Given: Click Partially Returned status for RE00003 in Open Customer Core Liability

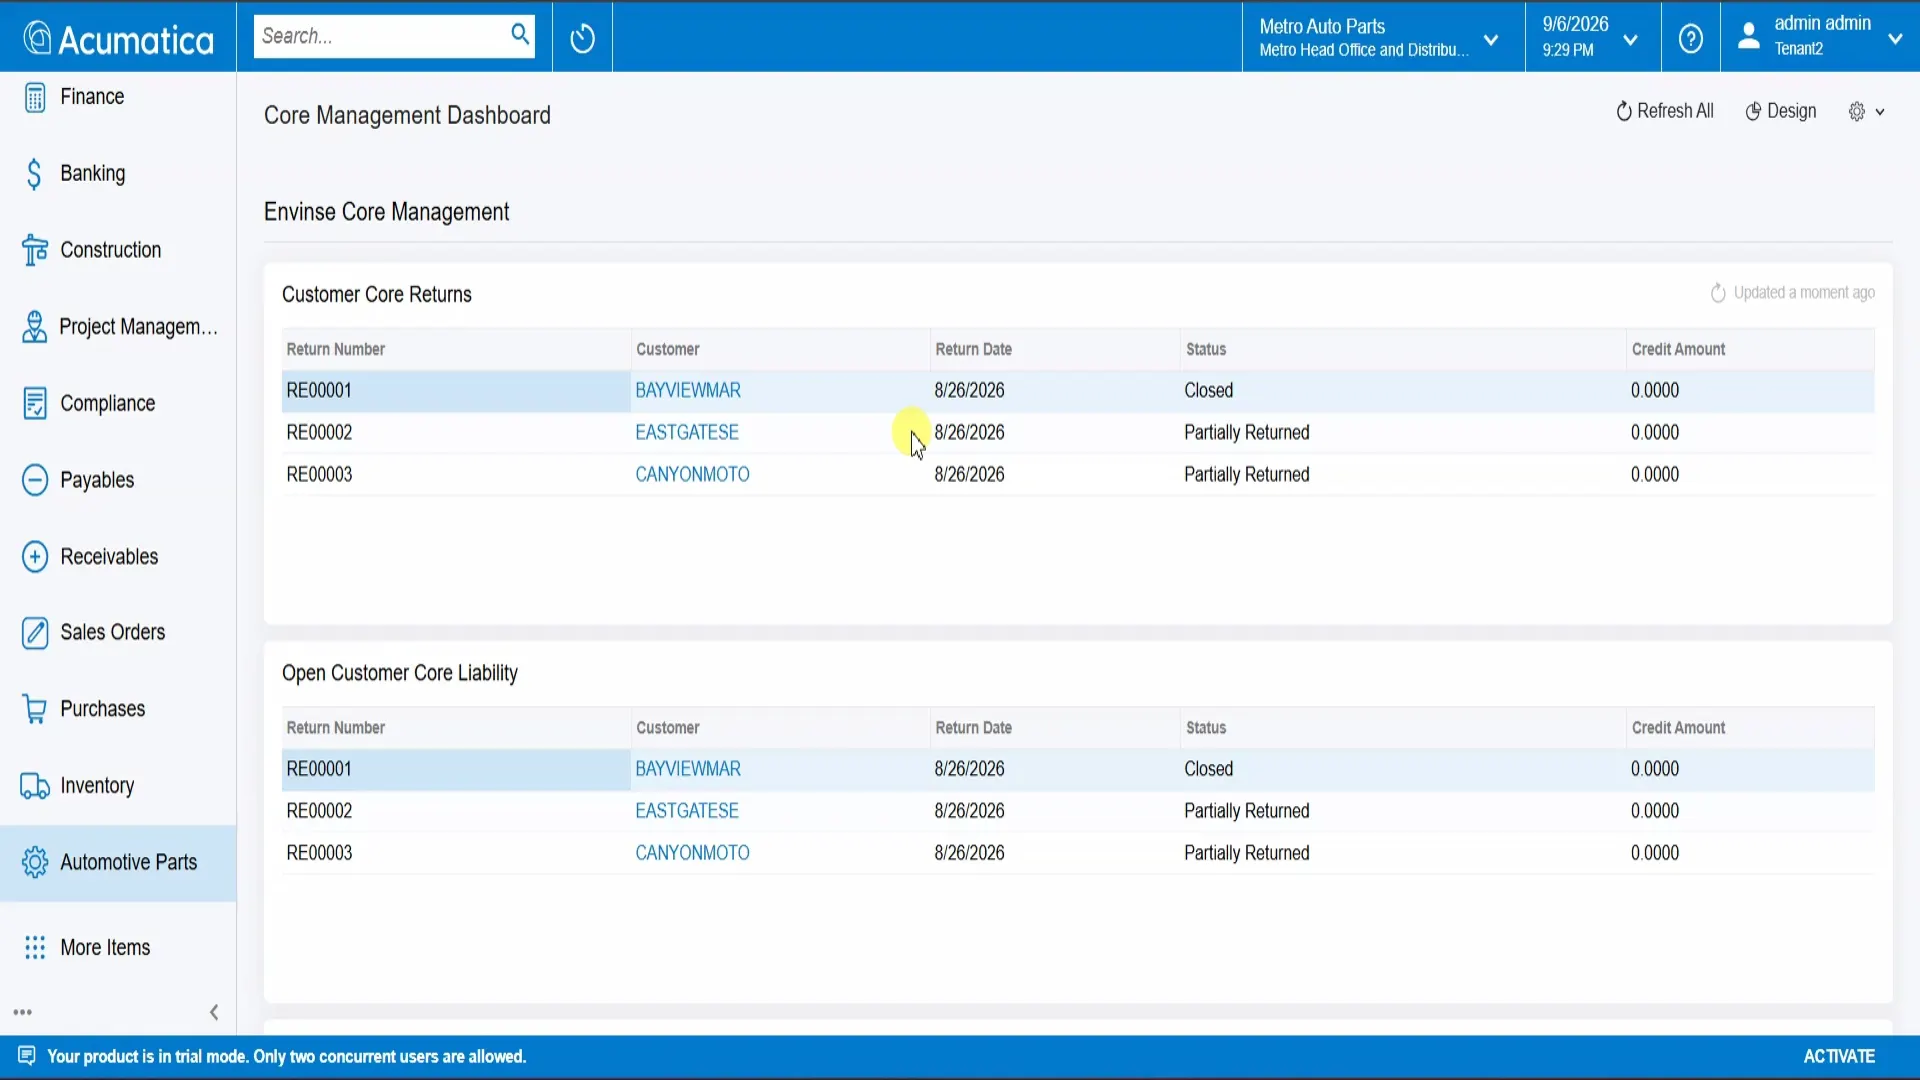Looking at the screenshot, I should (x=1247, y=853).
